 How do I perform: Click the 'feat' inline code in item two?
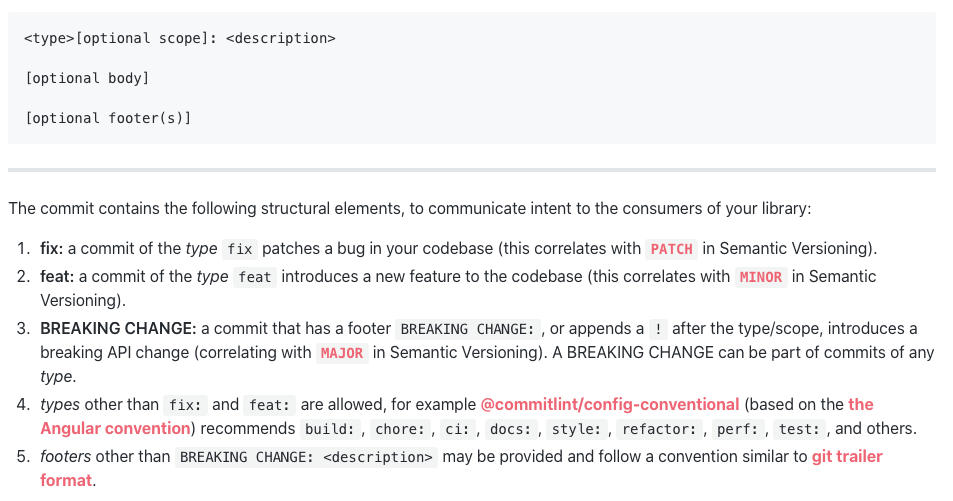pyautogui.click(x=255, y=277)
